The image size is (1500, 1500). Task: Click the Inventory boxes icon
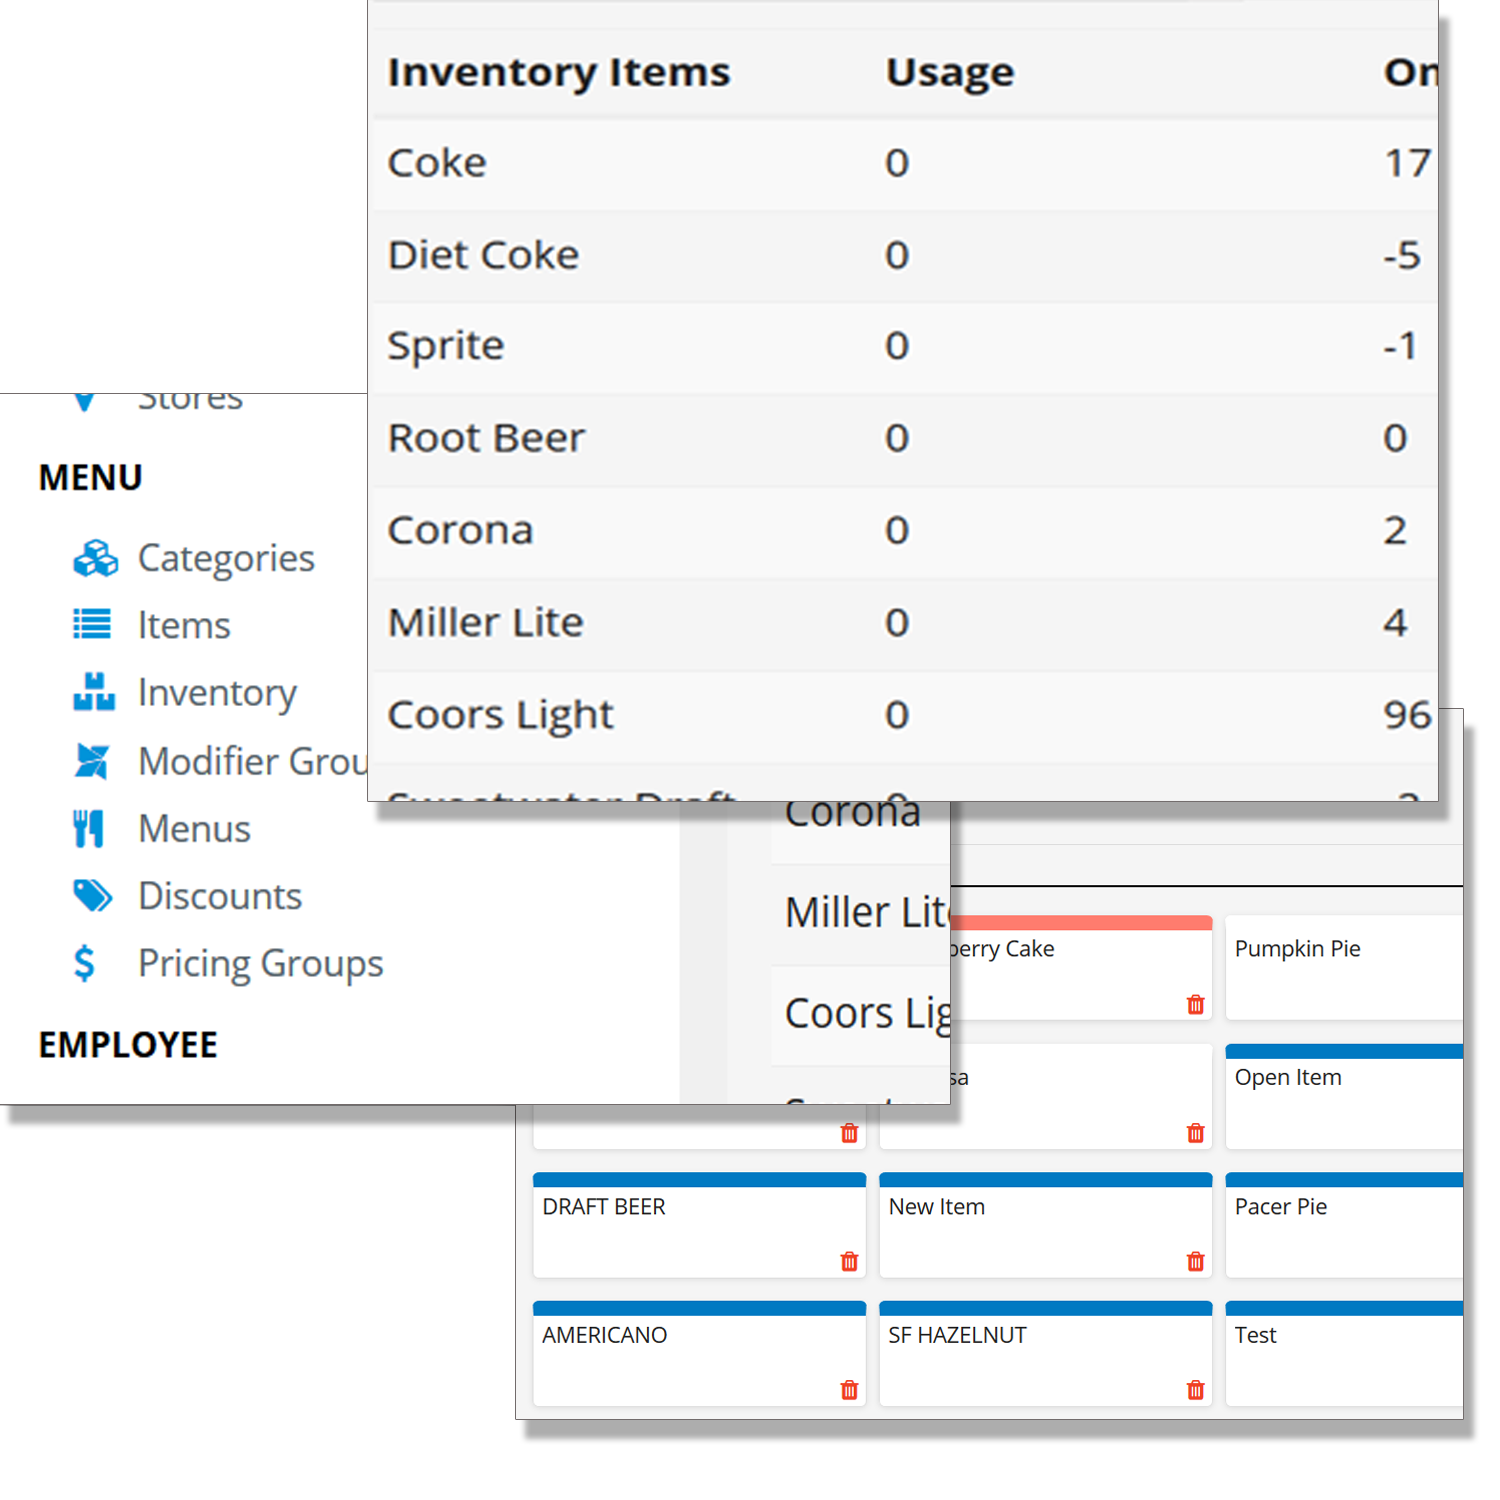click(94, 692)
